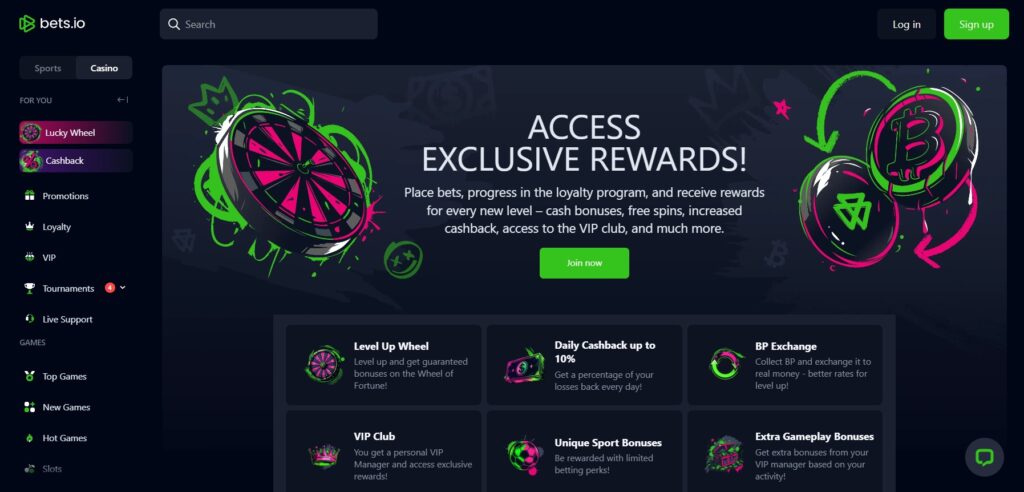Click the Log in button
Image resolution: width=1024 pixels, height=492 pixels.
(906, 24)
